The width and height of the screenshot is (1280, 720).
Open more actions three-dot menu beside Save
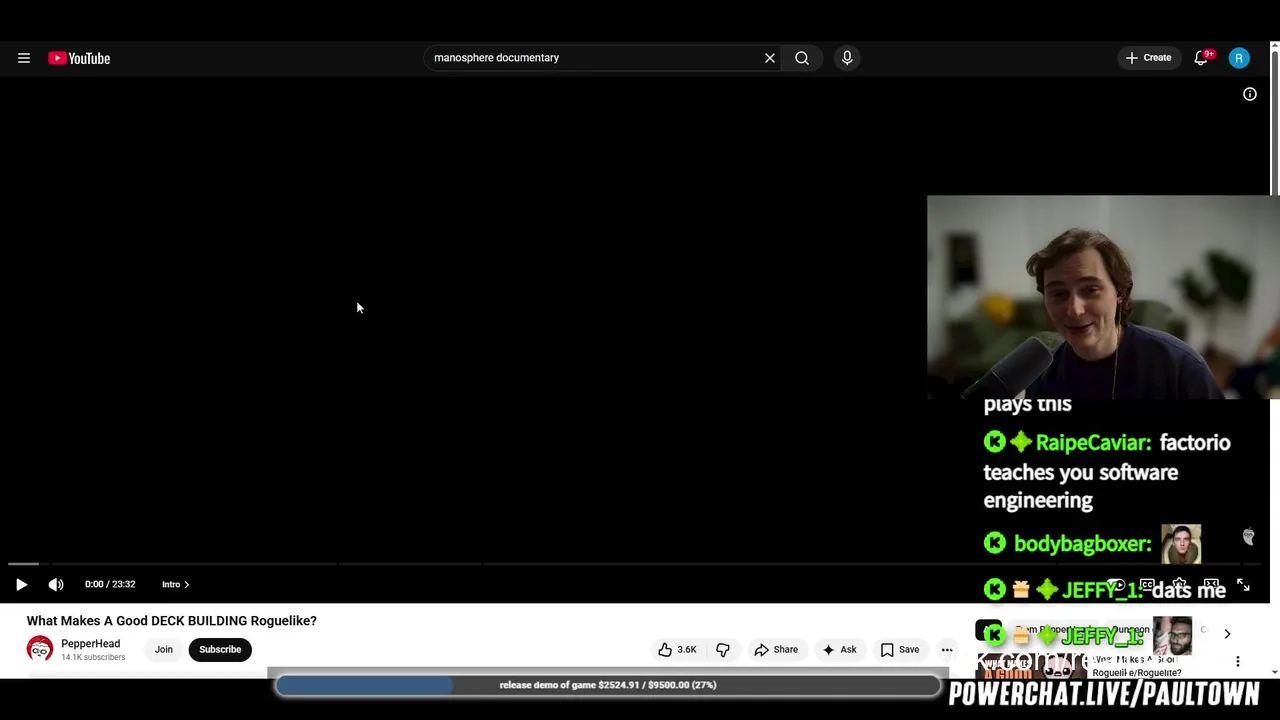[947, 650]
